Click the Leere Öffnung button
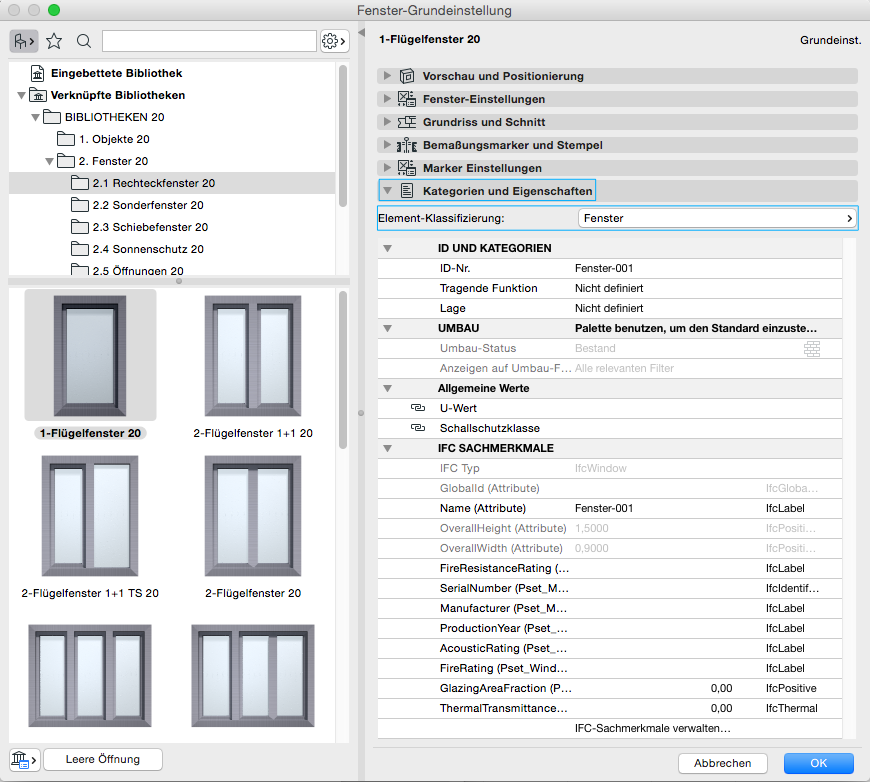The width and height of the screenshot is (870, 782). click(x=103, y=759)
